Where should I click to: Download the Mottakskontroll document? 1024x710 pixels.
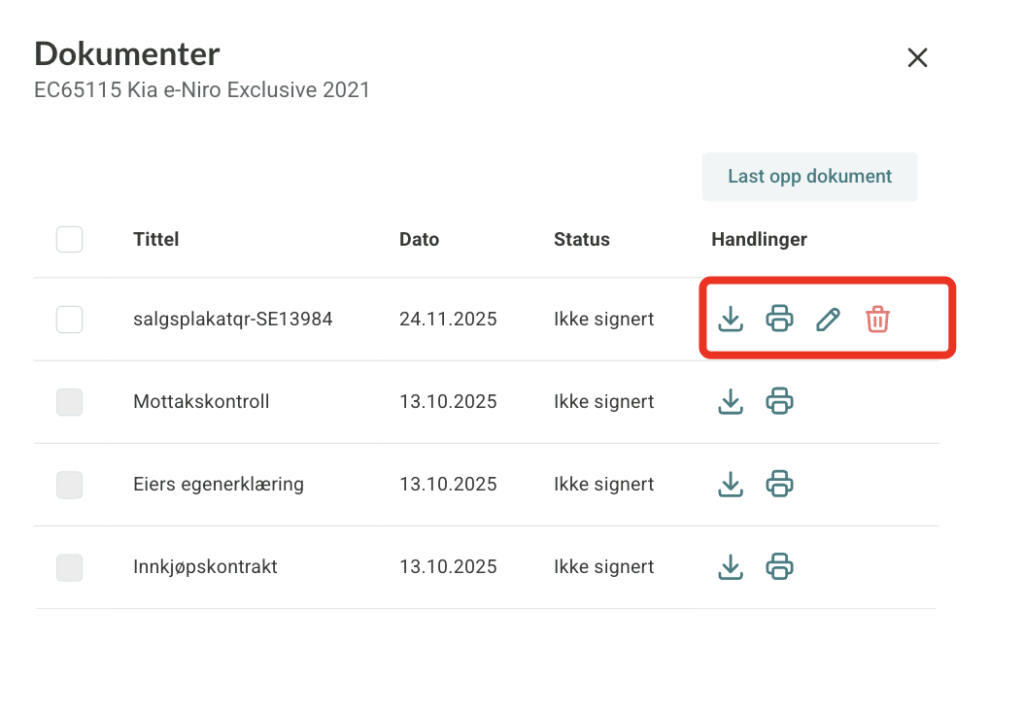coord(731,402)
